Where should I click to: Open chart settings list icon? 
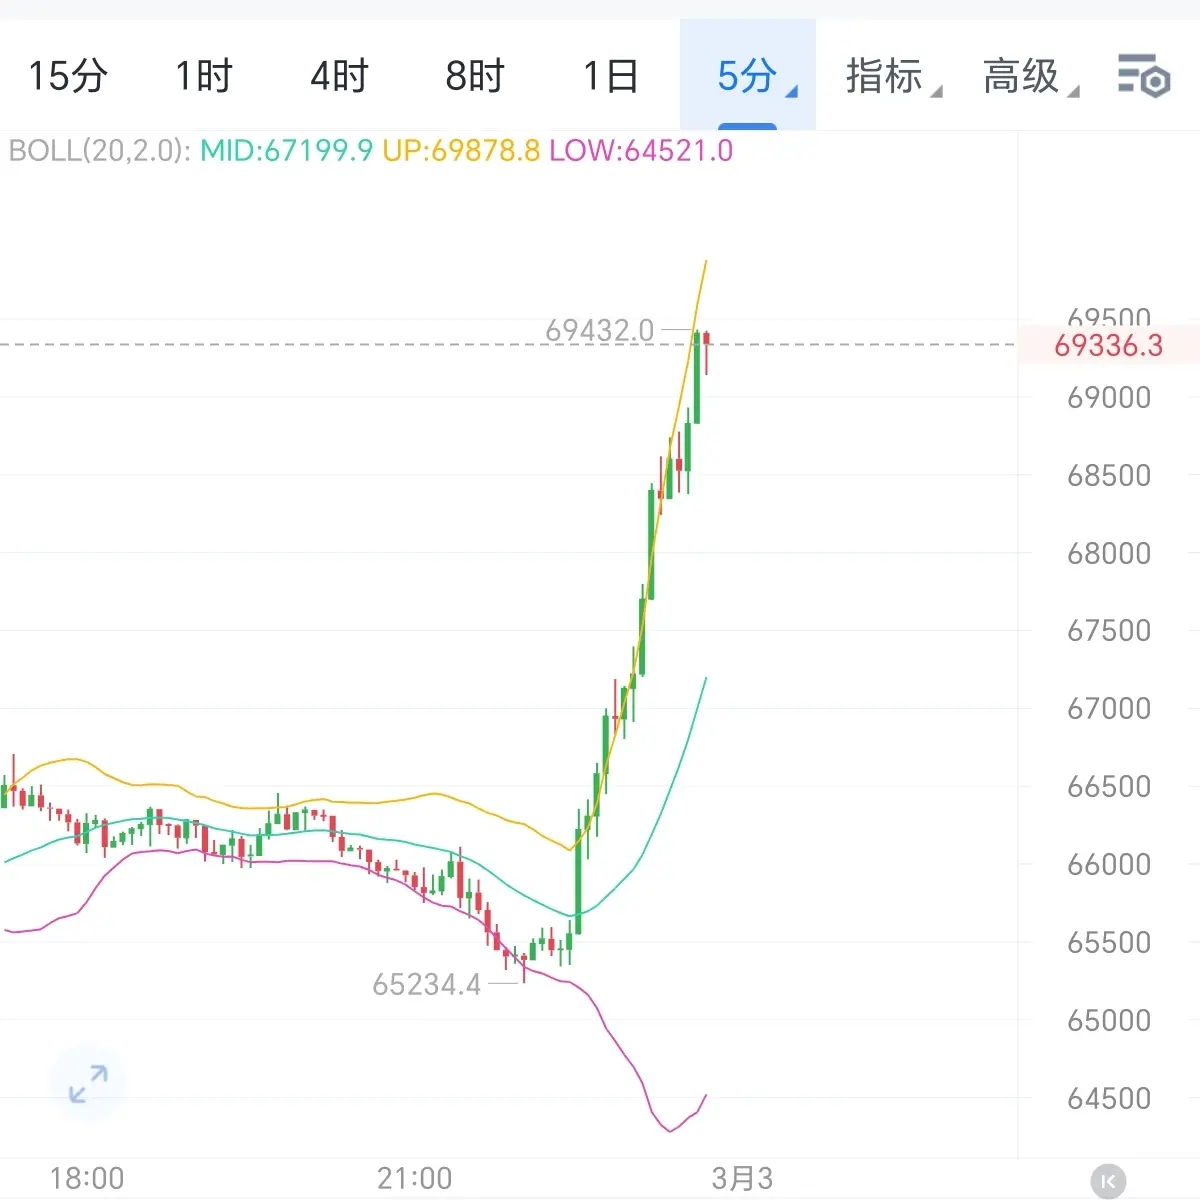pyautogui.click(x=1143, y=76)
